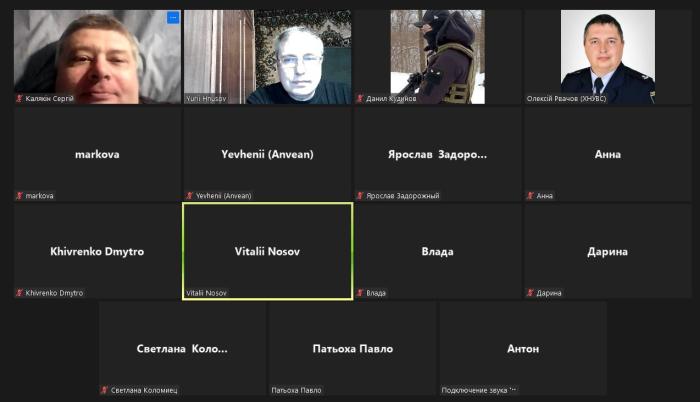Click the muted mic icon beside Khivrenko Dmytro label

[x=19, y=293]
